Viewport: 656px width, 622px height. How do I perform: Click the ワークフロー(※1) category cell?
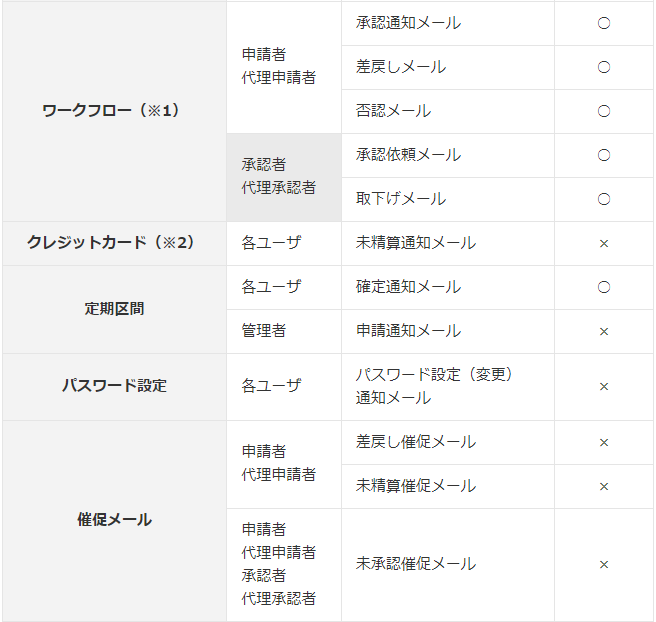[112, 111]
